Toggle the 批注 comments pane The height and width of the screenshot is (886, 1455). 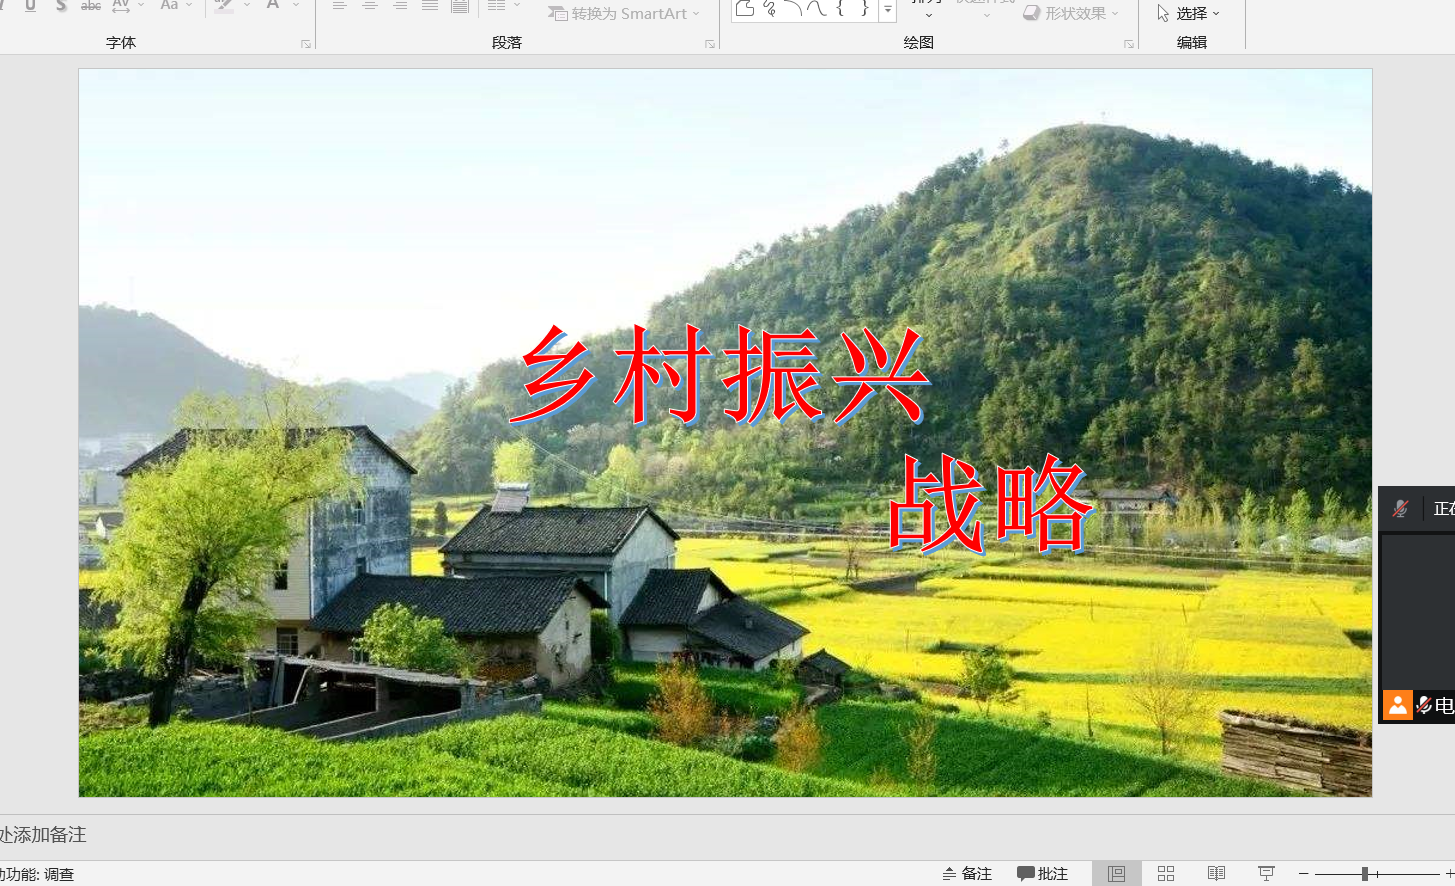[1042, 874]
